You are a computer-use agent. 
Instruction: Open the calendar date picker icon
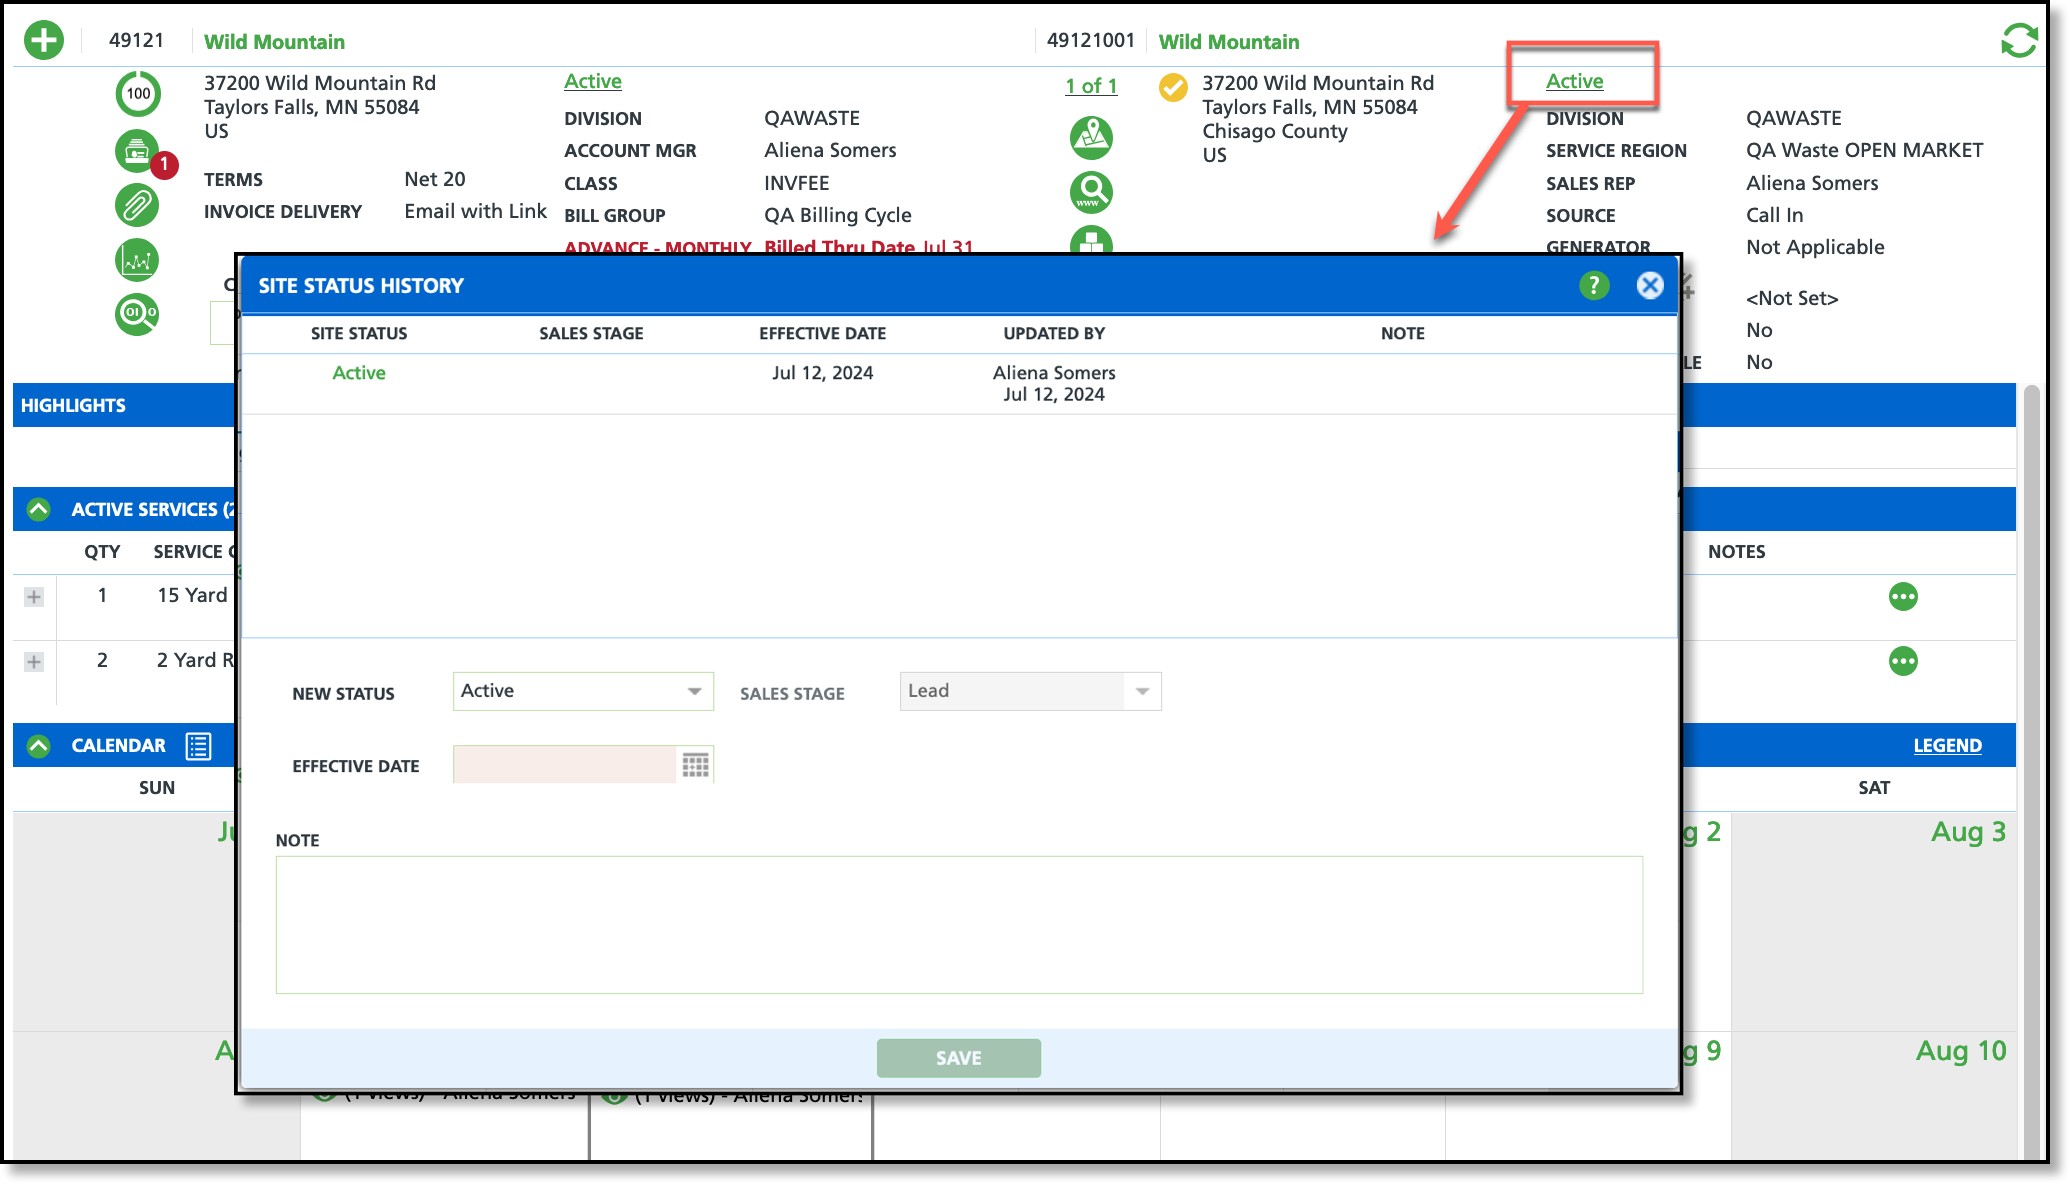(695, 765)
